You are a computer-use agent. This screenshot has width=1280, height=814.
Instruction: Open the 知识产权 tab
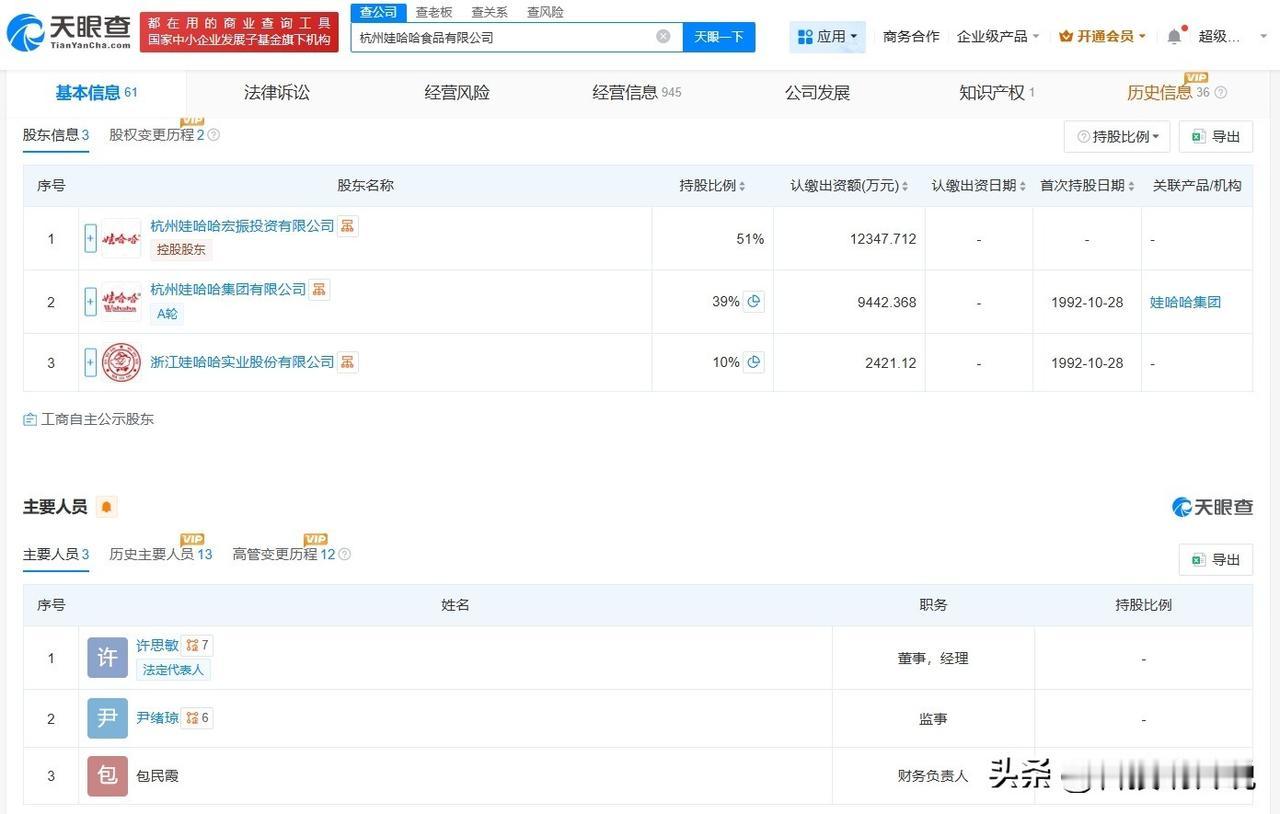(997, 93)
